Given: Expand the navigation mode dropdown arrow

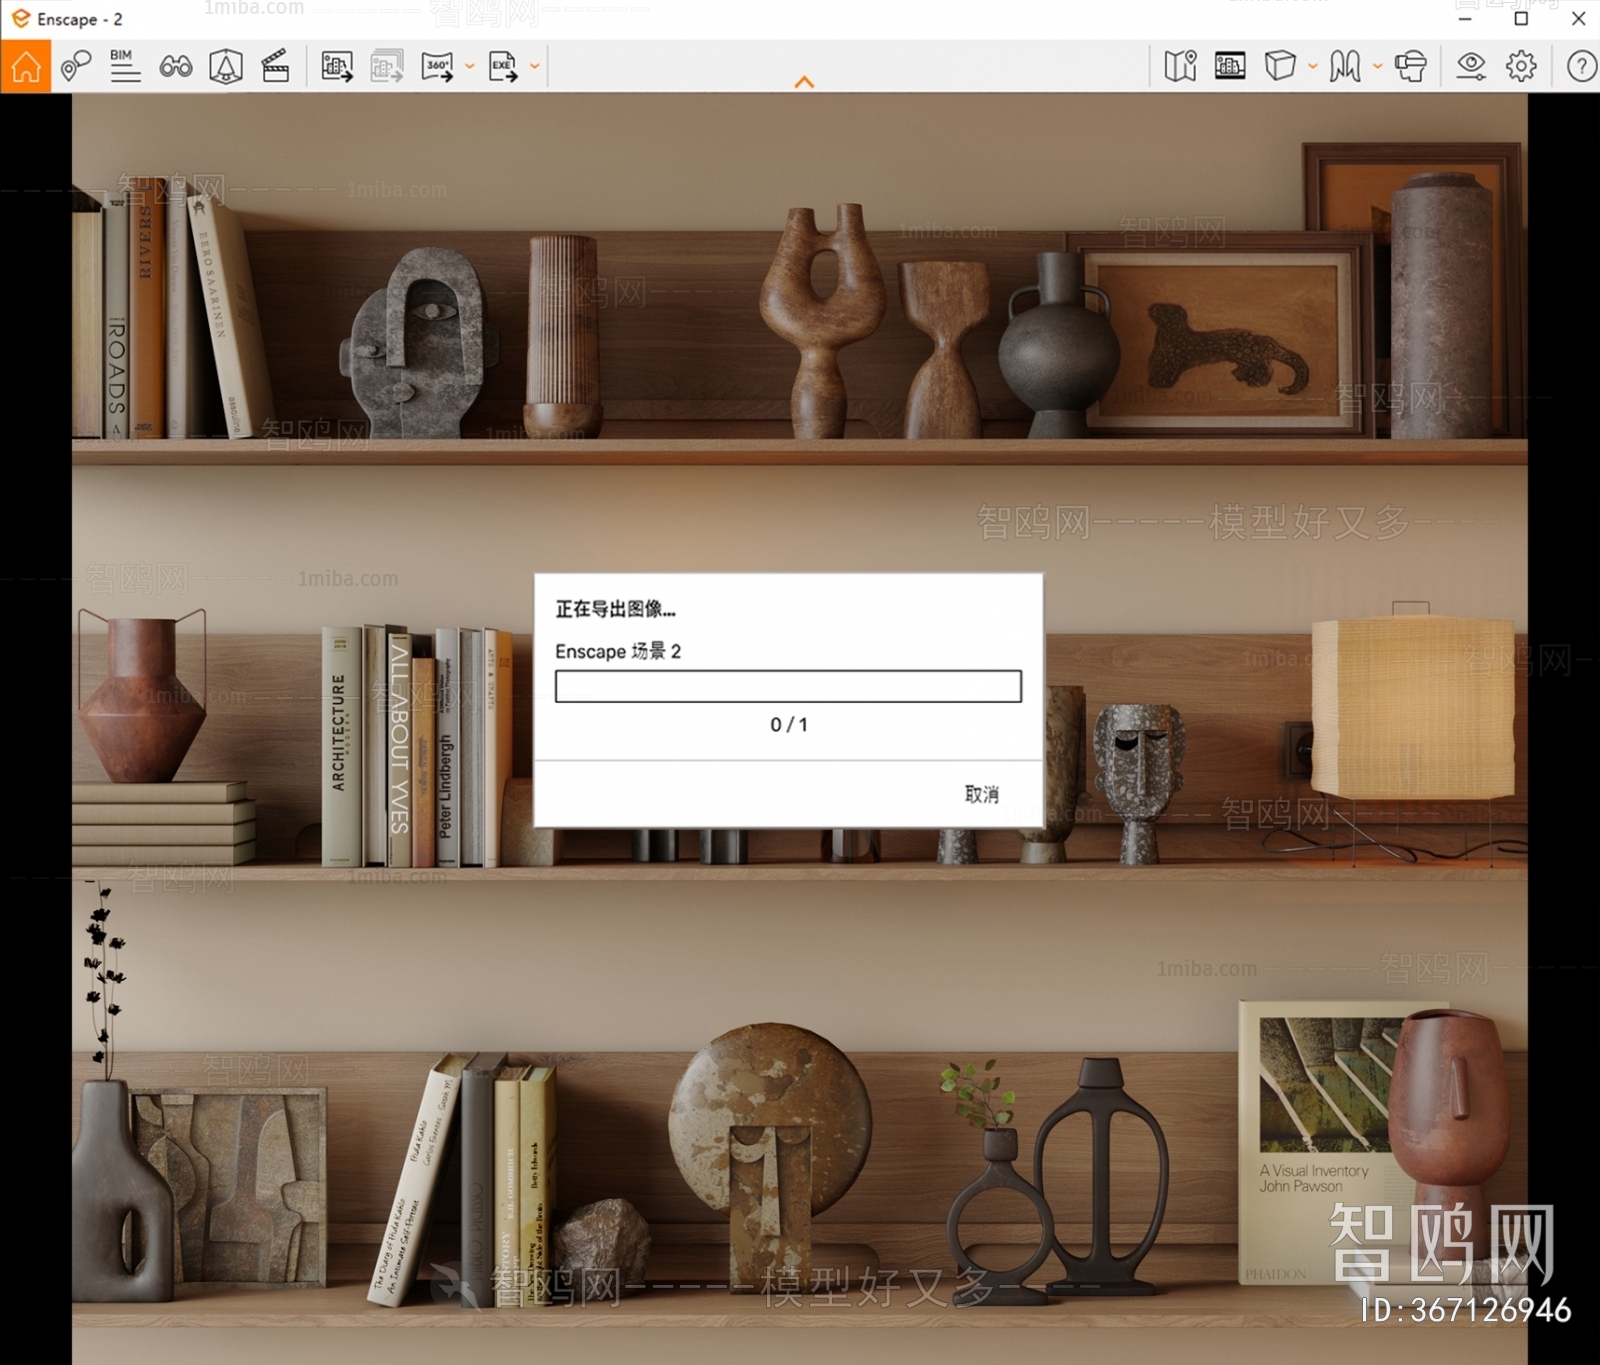Looking at the screenshot, I should 1377,67.
